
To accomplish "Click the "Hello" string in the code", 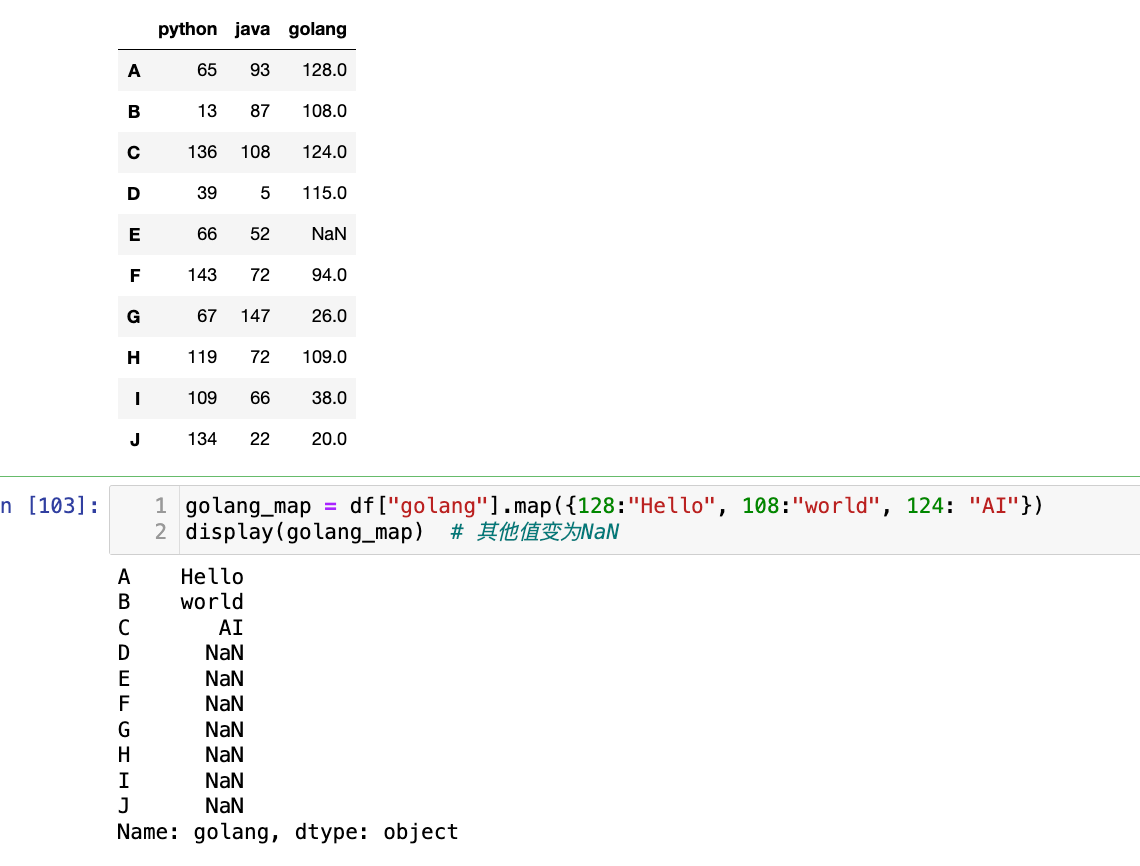I will 677,506.
